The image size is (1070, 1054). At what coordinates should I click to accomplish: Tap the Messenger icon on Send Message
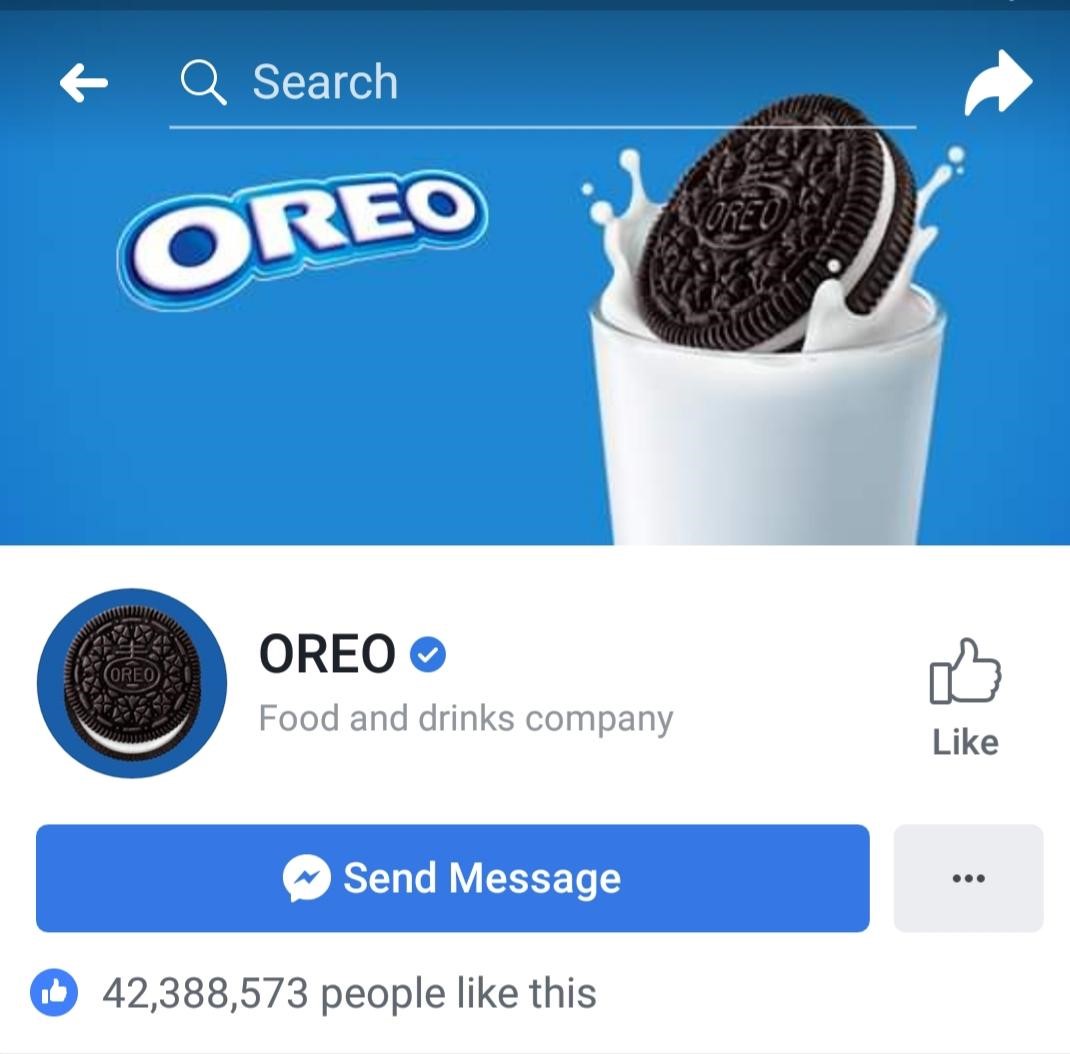306,878
